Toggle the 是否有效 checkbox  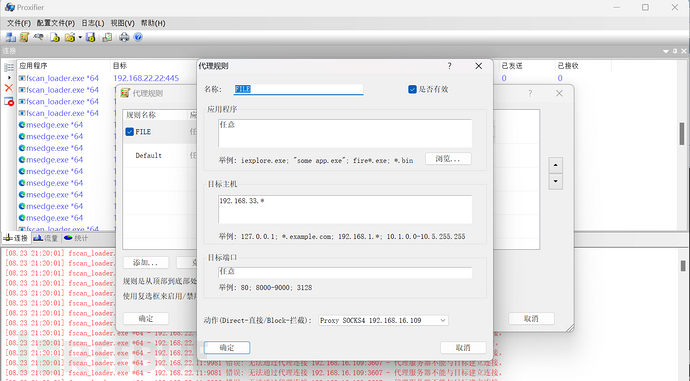click(x=412, y=89)
